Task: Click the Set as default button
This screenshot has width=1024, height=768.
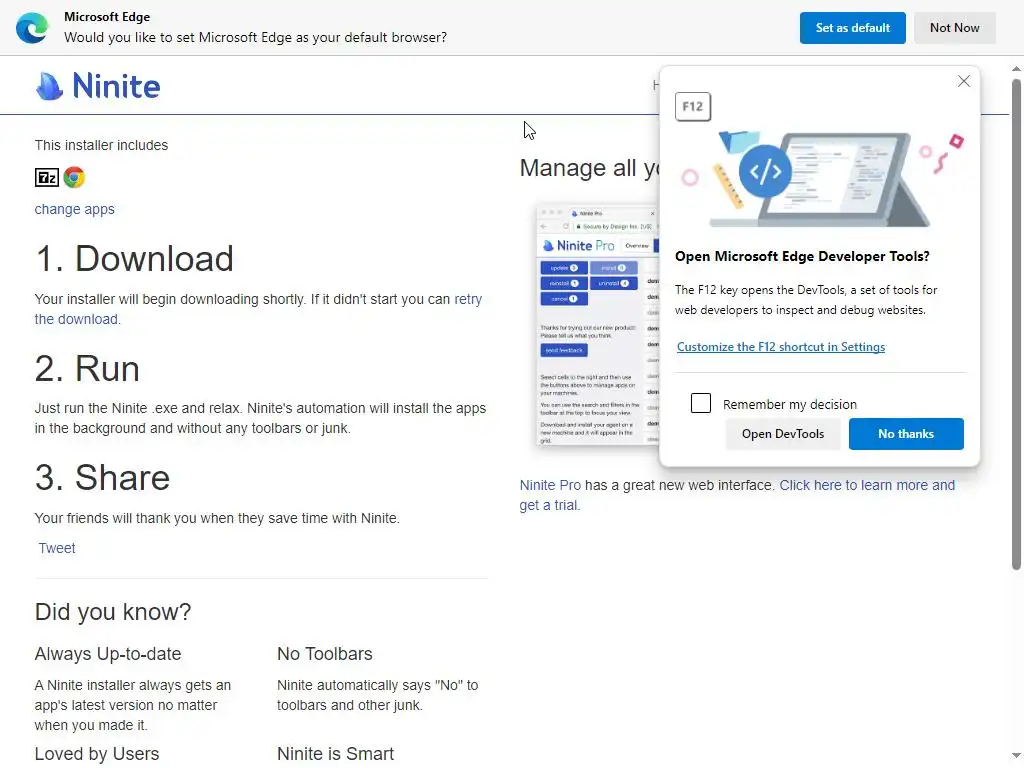Action: 852,28
